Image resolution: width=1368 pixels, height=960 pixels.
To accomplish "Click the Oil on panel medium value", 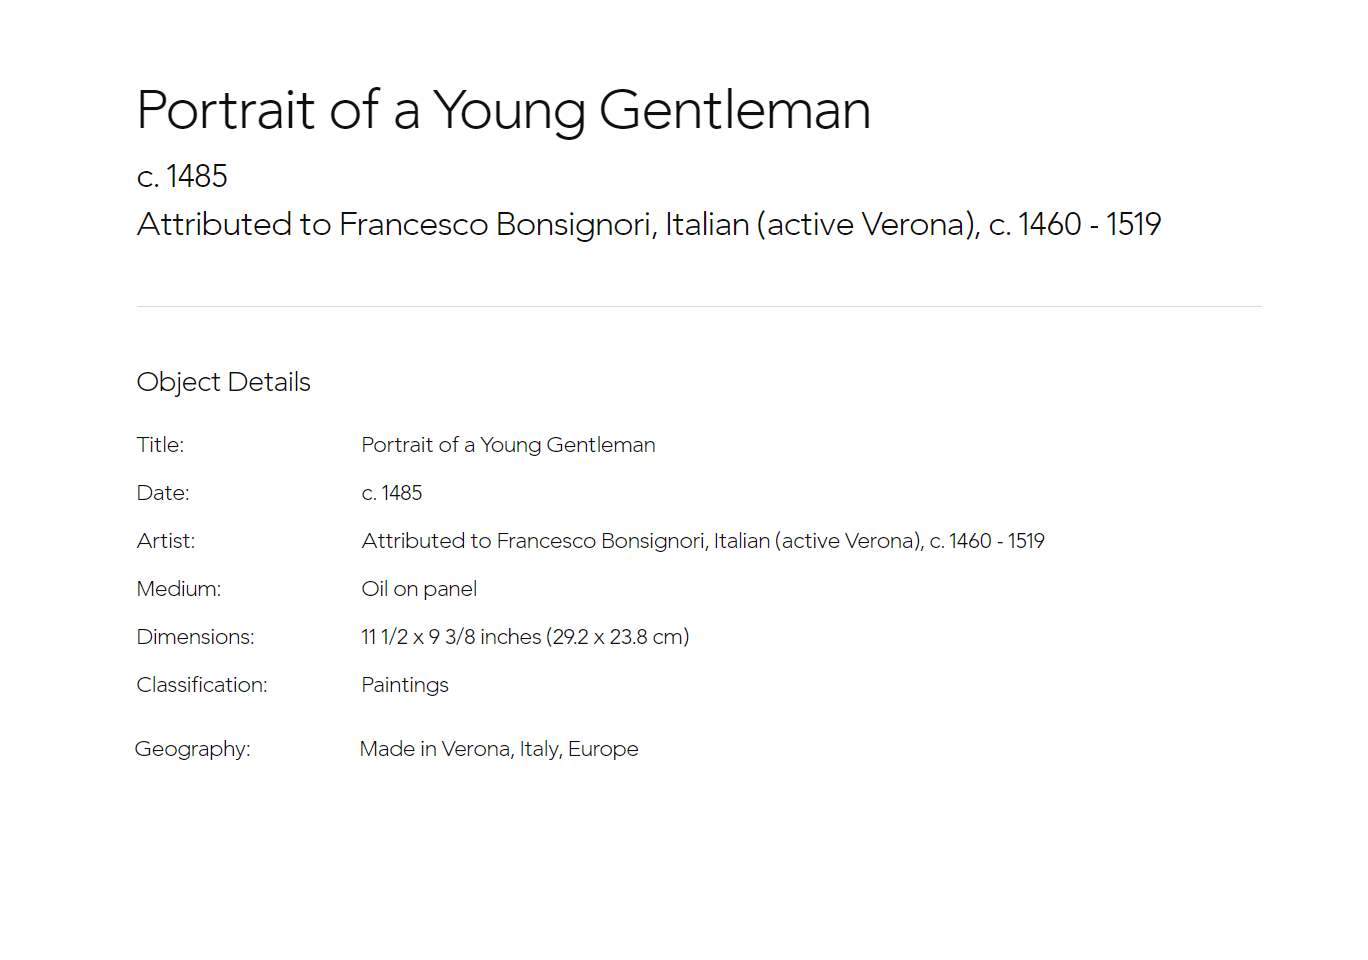I will 419,589.
